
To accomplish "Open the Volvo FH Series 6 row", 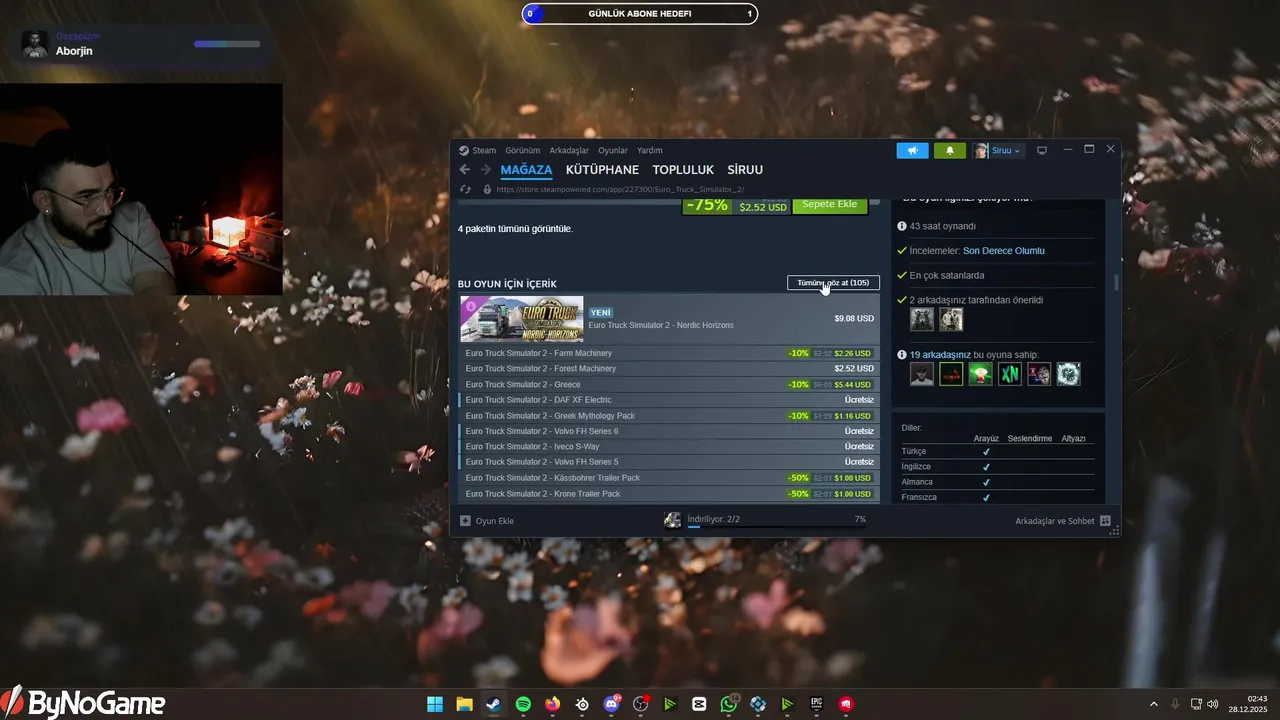I will pyautogui.click(x=669, y=431).
